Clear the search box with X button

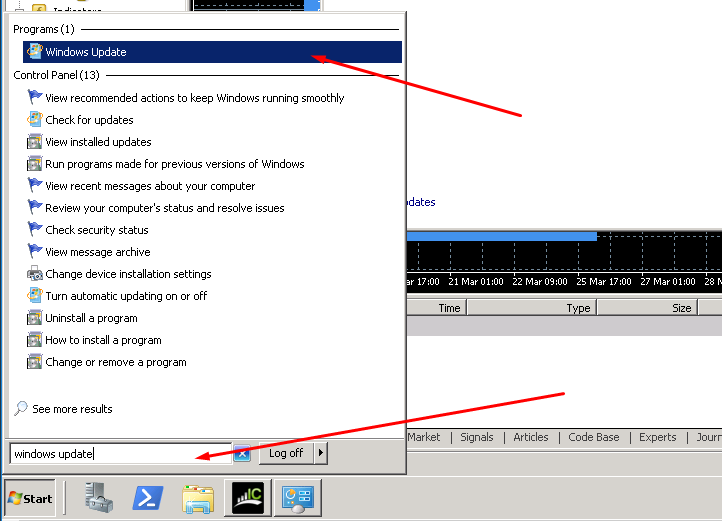coord(242,454)
